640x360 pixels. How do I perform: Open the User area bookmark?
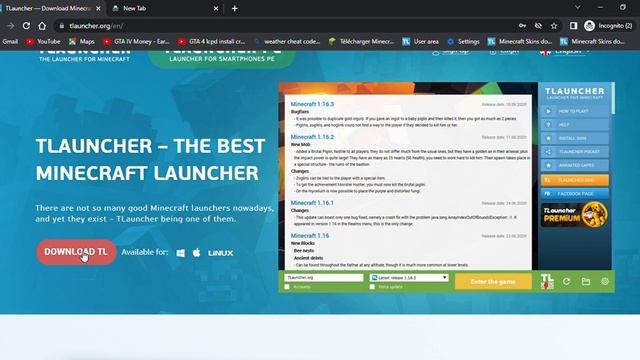tap(420, 41)
